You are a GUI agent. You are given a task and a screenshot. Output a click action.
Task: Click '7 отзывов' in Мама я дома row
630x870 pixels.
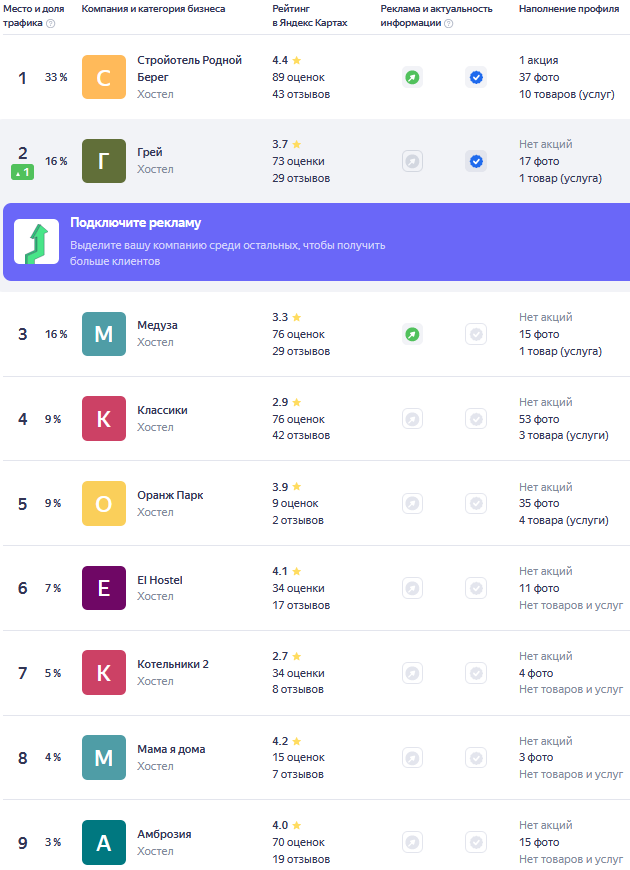(298, 775)
